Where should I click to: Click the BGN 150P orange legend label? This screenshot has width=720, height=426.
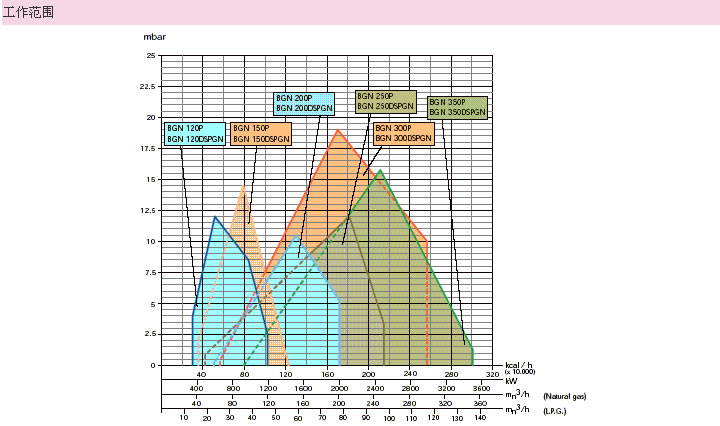(x=261, y=134)
